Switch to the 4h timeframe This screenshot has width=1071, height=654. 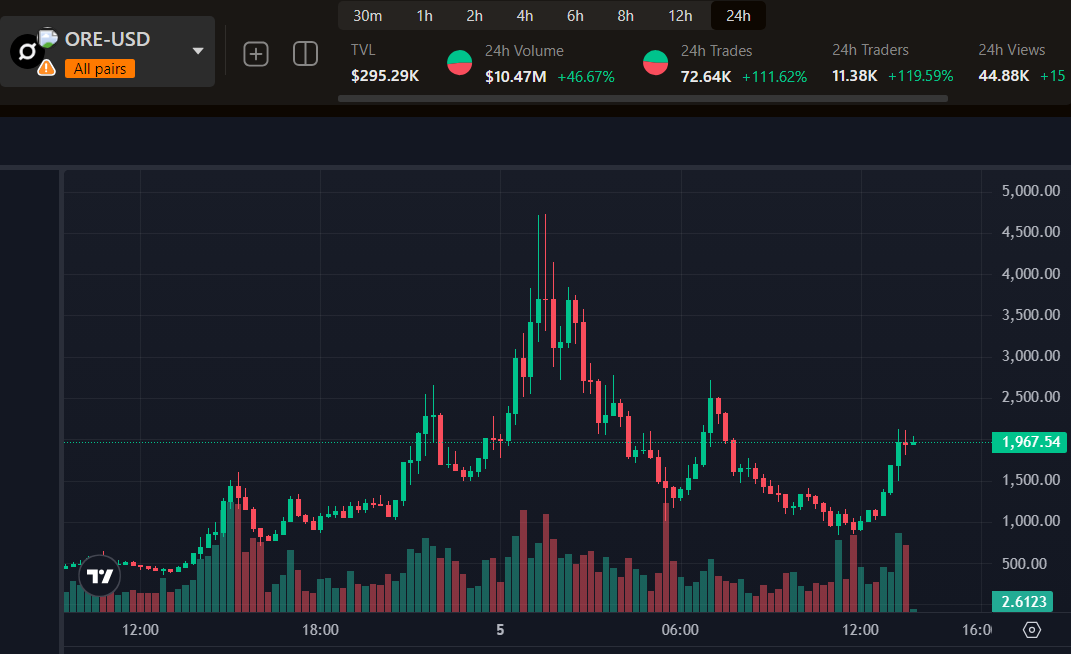(x=525, y=15)
